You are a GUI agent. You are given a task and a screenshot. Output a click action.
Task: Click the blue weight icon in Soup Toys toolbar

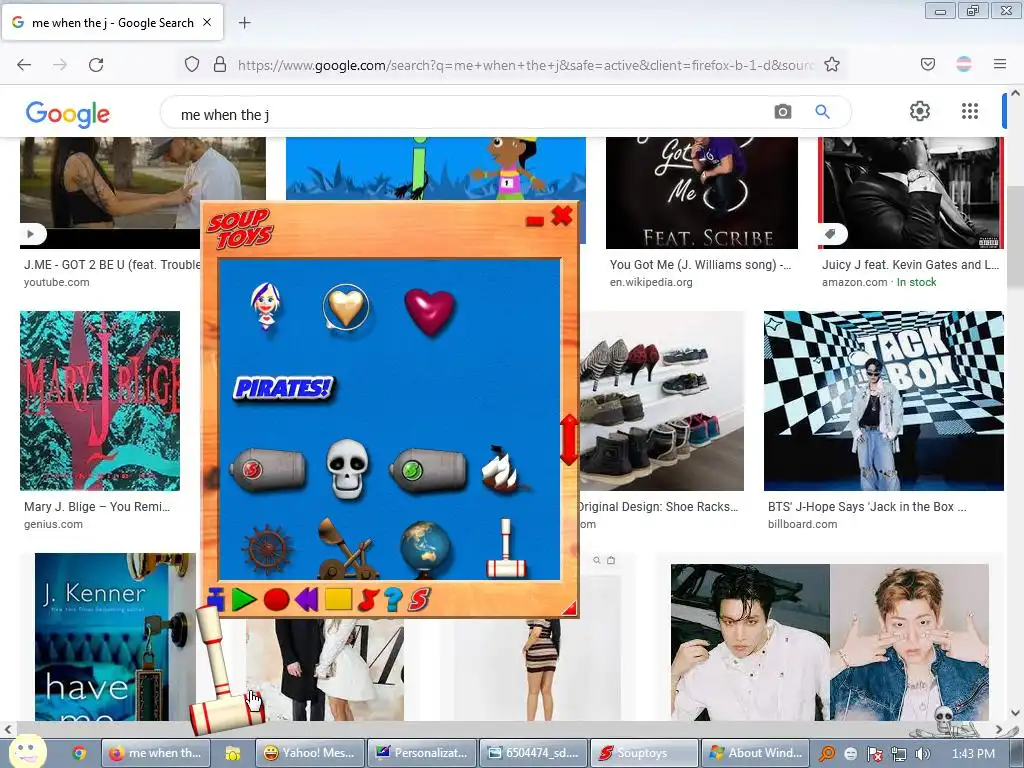216,598
